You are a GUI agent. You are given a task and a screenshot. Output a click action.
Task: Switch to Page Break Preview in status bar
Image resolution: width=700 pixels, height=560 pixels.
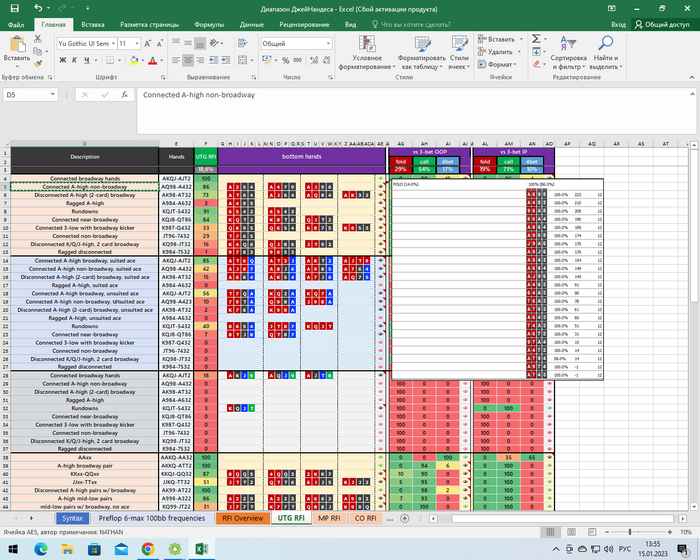pos(592,532)
